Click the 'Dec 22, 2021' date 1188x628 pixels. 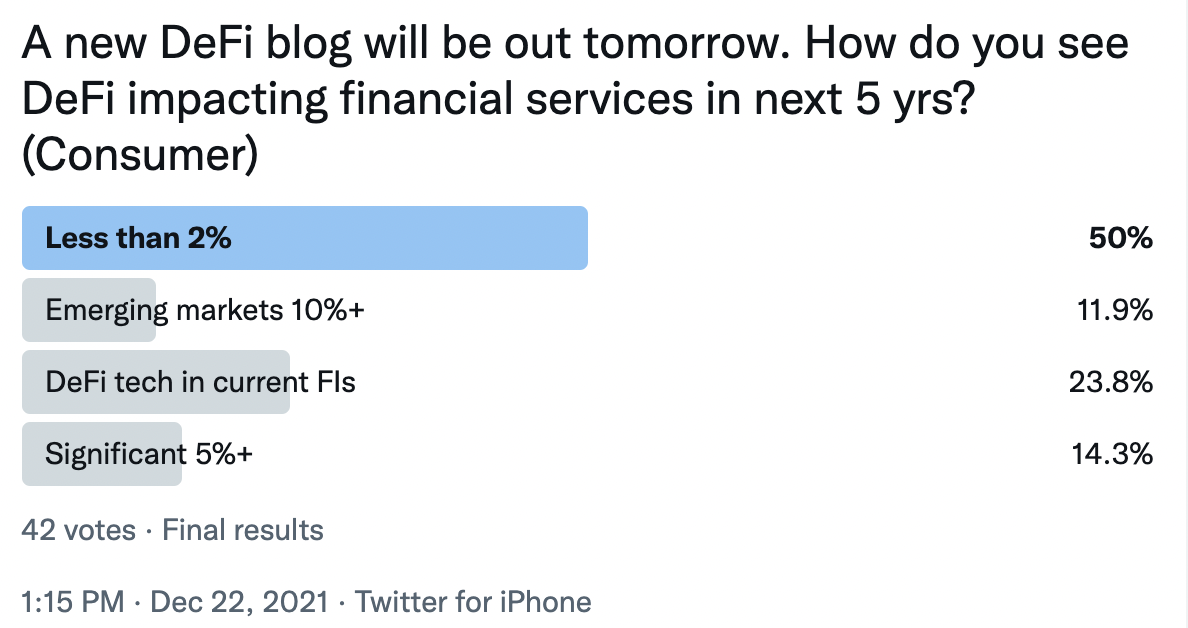click(239, 602)
